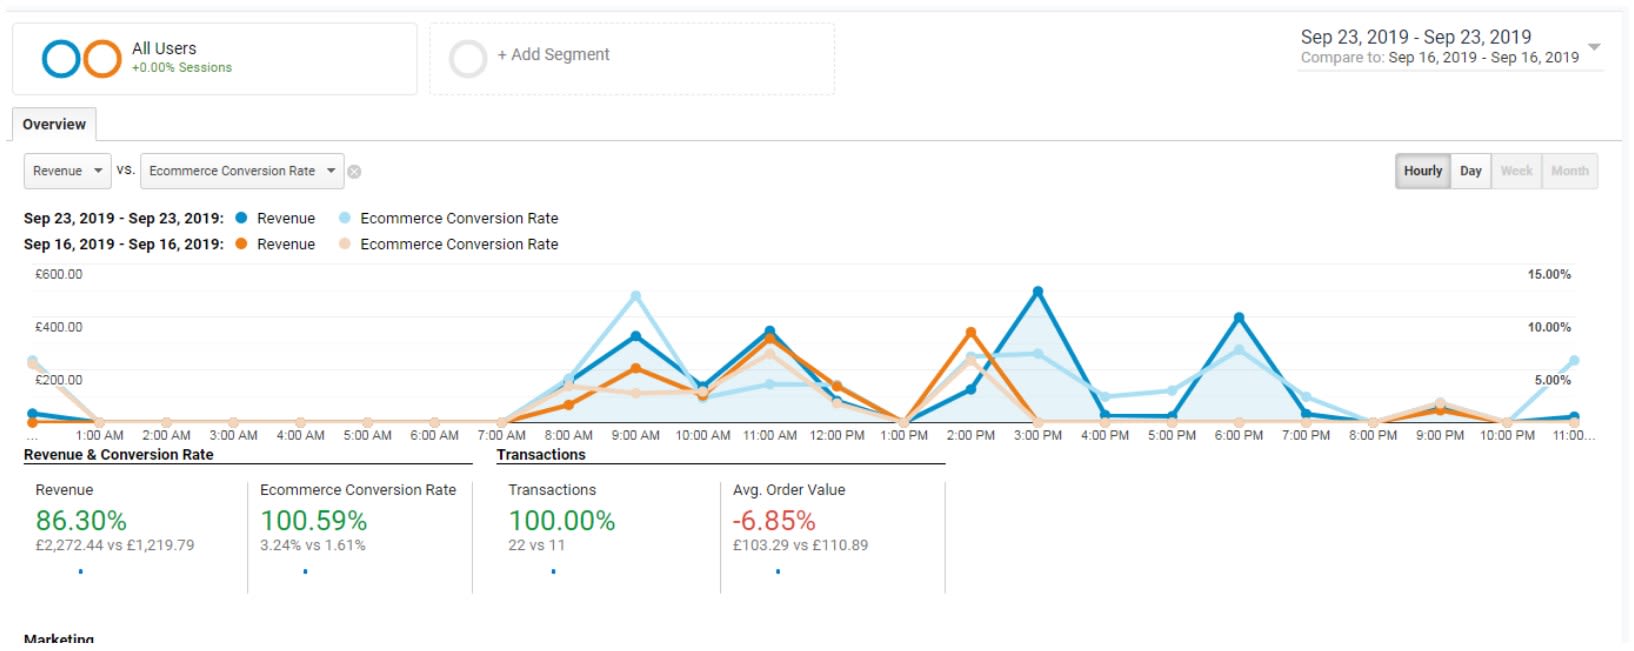Remove the Ecommerce Conversion Rate comparison metric
This screenshot has height=651, width=1634.
[354, 172]
